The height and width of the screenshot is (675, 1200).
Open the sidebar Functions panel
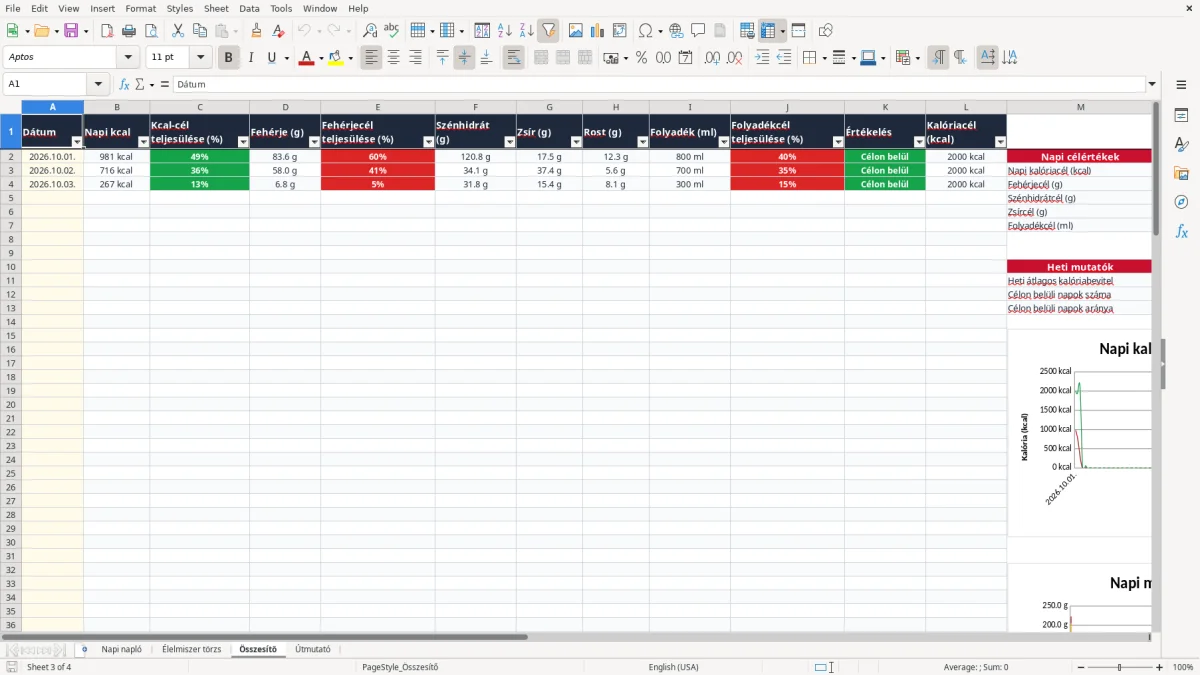tap(1181, 231)
